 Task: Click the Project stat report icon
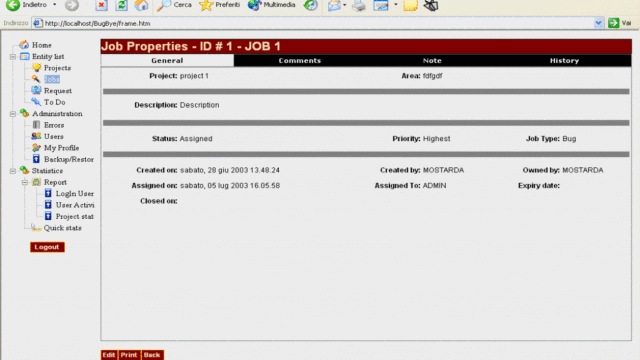(x=48, y=216)
